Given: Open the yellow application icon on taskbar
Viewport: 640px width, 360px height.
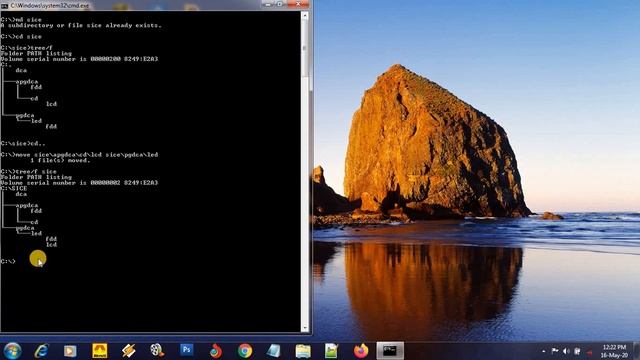Looking at the screenshot, I should tap(99, 351).
